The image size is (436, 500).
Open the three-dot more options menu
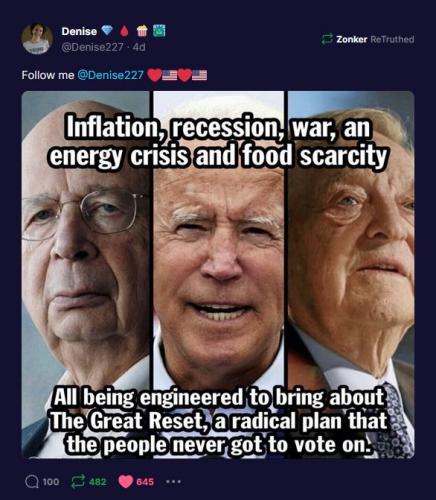point(174,482)
